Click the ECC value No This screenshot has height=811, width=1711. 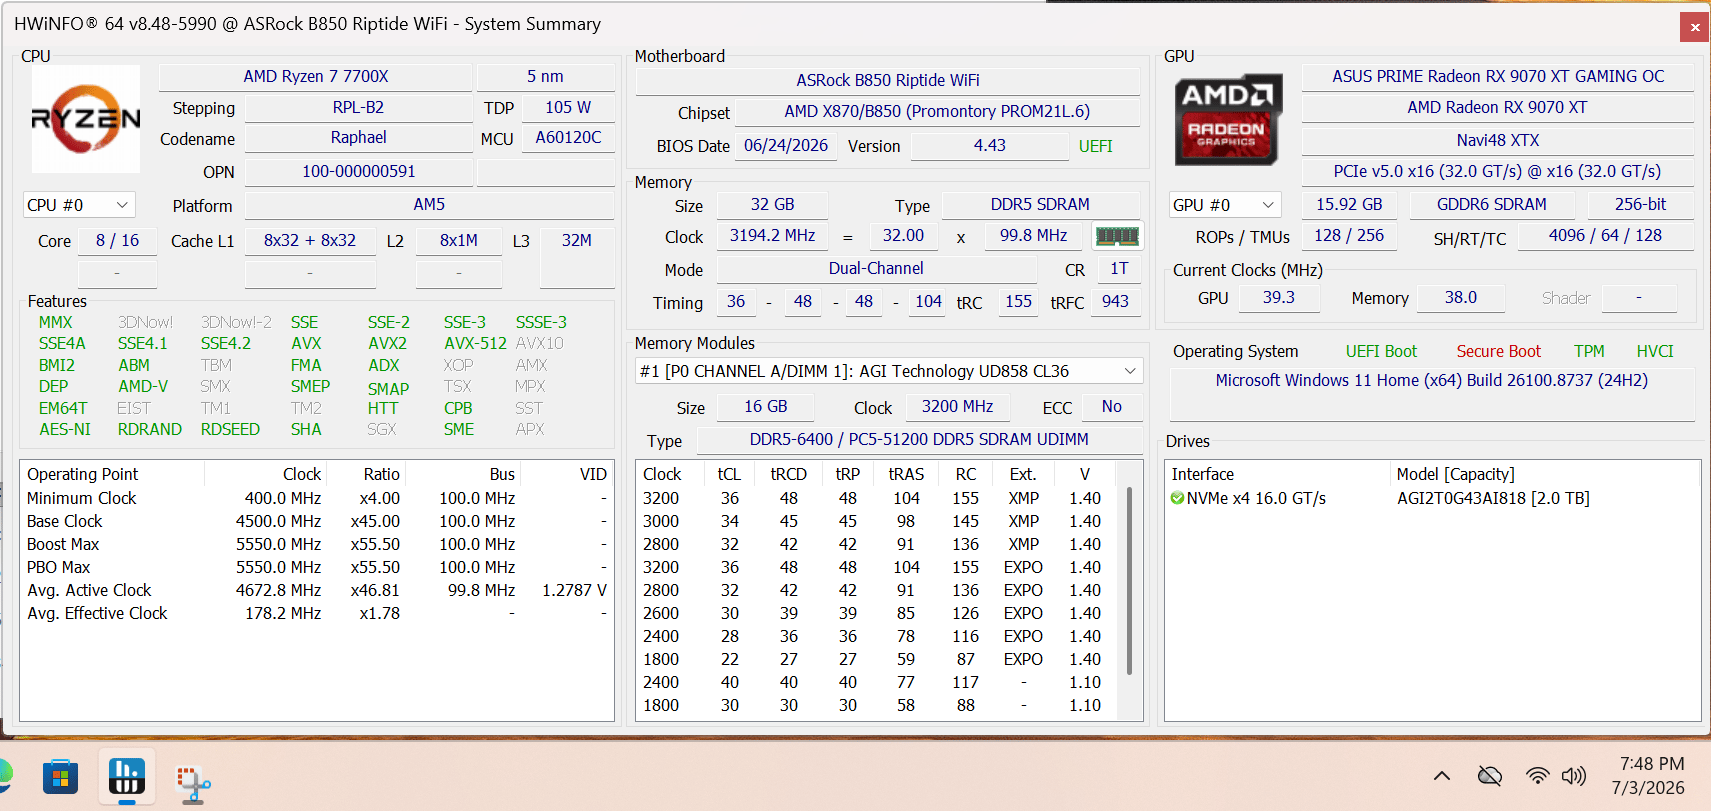pos(1111,407)
